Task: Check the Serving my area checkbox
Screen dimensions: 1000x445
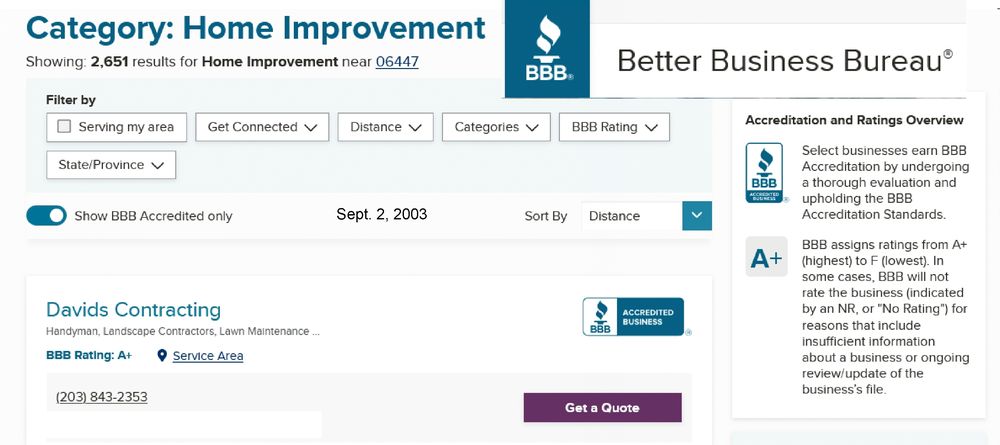Action: click(65, 127)
